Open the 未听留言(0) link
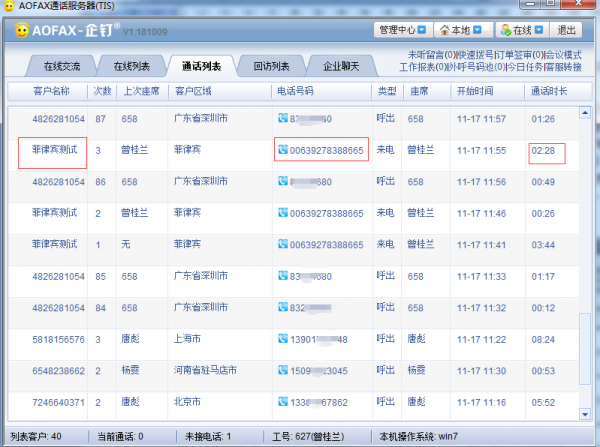Viewport: 600px width, 447px height. [431, 55]
